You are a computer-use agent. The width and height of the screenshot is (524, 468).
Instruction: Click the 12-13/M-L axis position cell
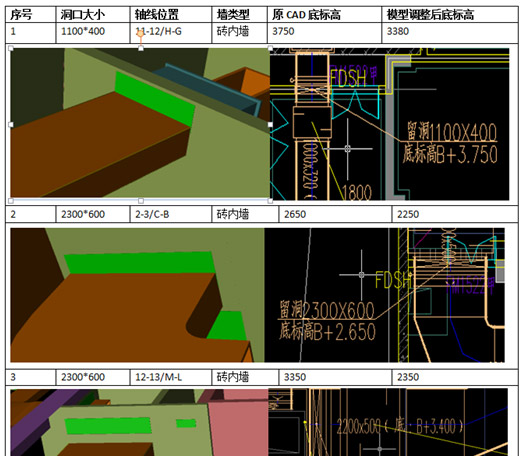171,377
